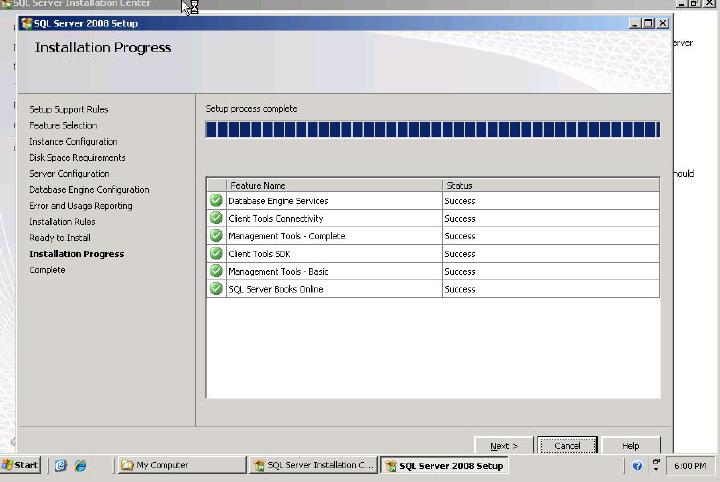Screen dimensions: 720x482
Task: Select the Installation Progress step
Action: (77, 254)
